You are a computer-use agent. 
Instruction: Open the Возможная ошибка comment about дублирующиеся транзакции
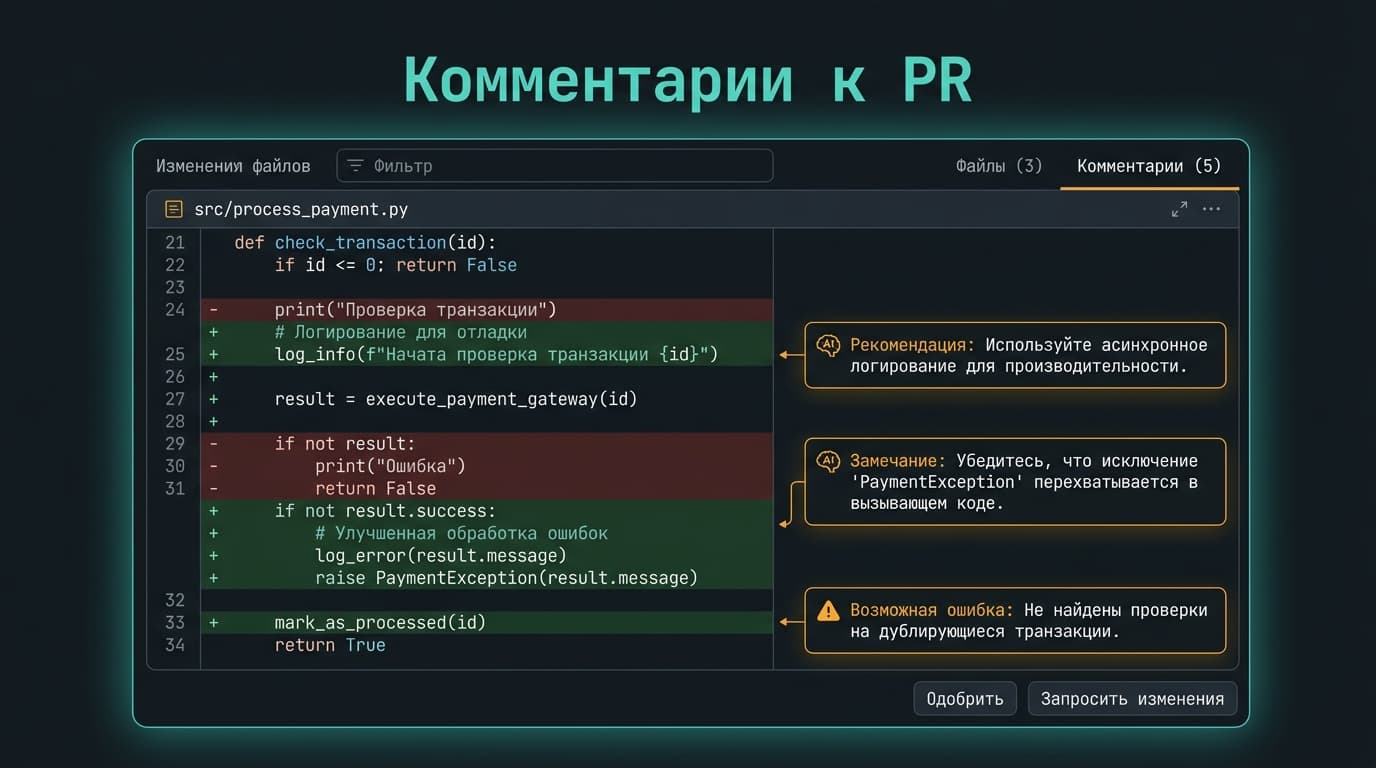(x=1015, y=620)
